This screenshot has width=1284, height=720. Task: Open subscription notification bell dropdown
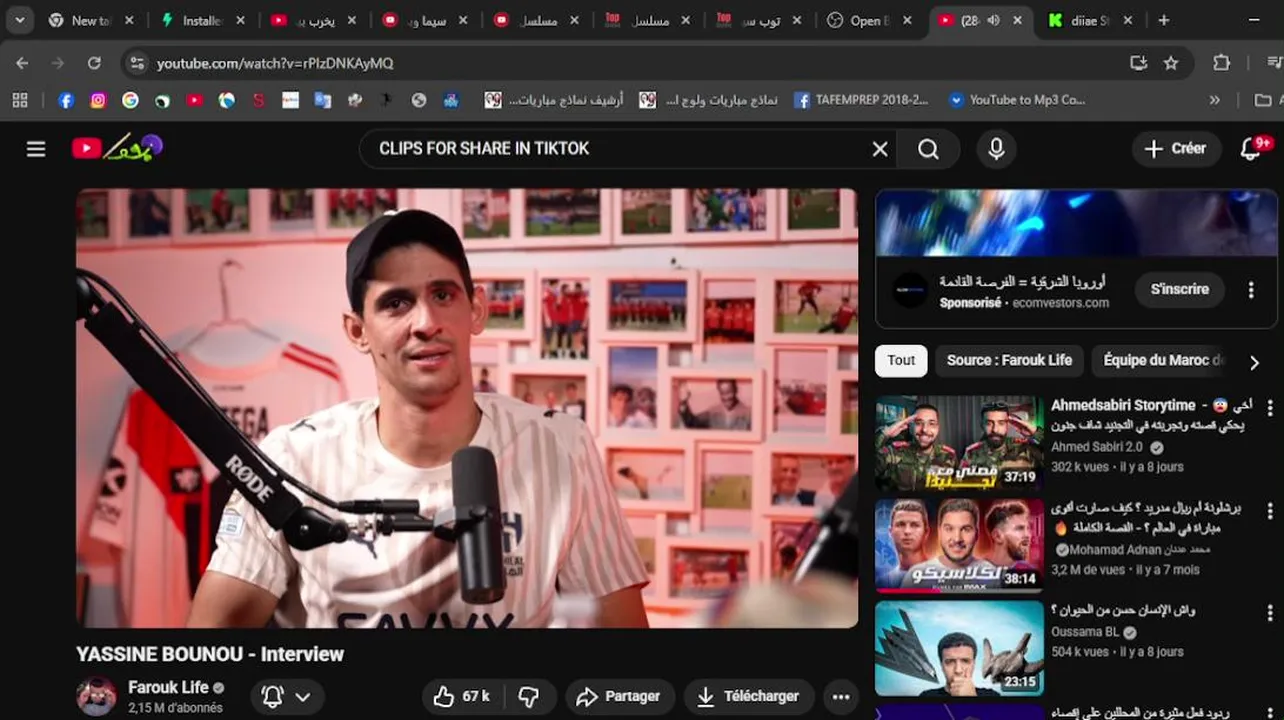click(x=286, y=697)
